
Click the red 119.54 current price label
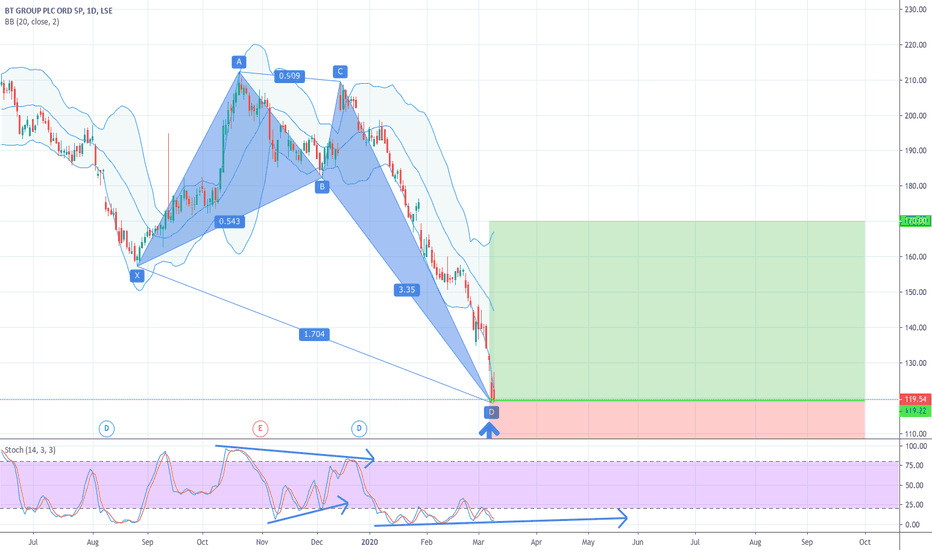click(915, 399)
